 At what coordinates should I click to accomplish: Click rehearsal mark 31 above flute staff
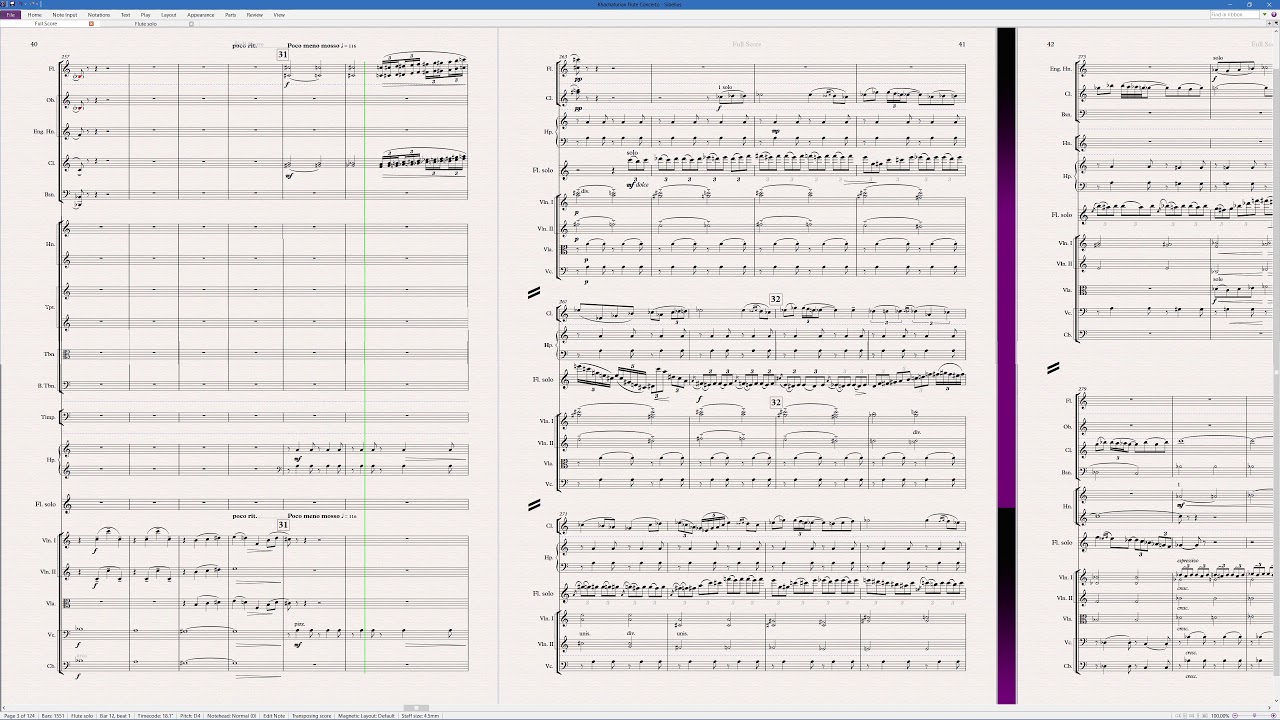(283, 54)
